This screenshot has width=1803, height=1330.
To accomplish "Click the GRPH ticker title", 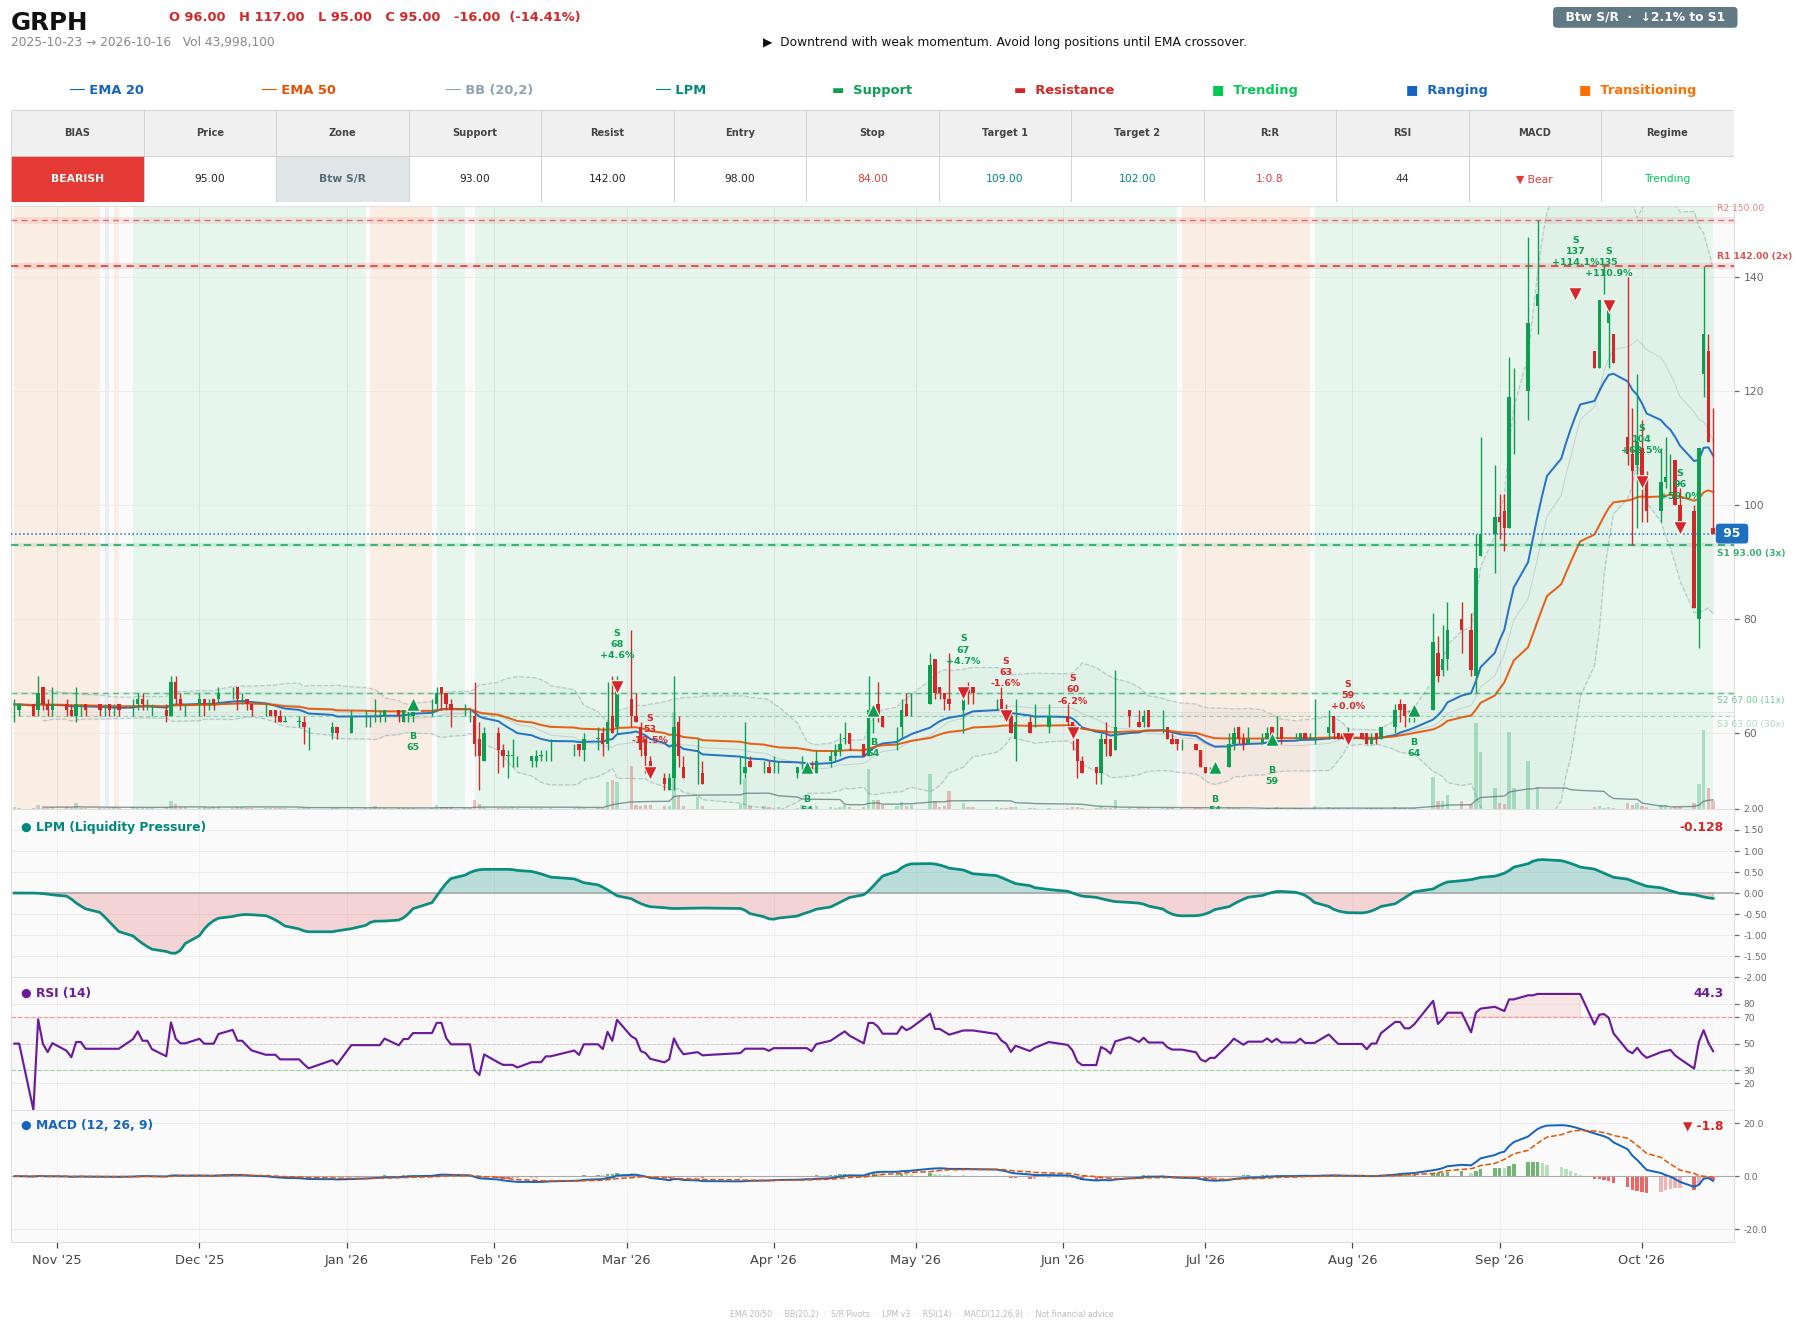I will (x=49, y=22).
